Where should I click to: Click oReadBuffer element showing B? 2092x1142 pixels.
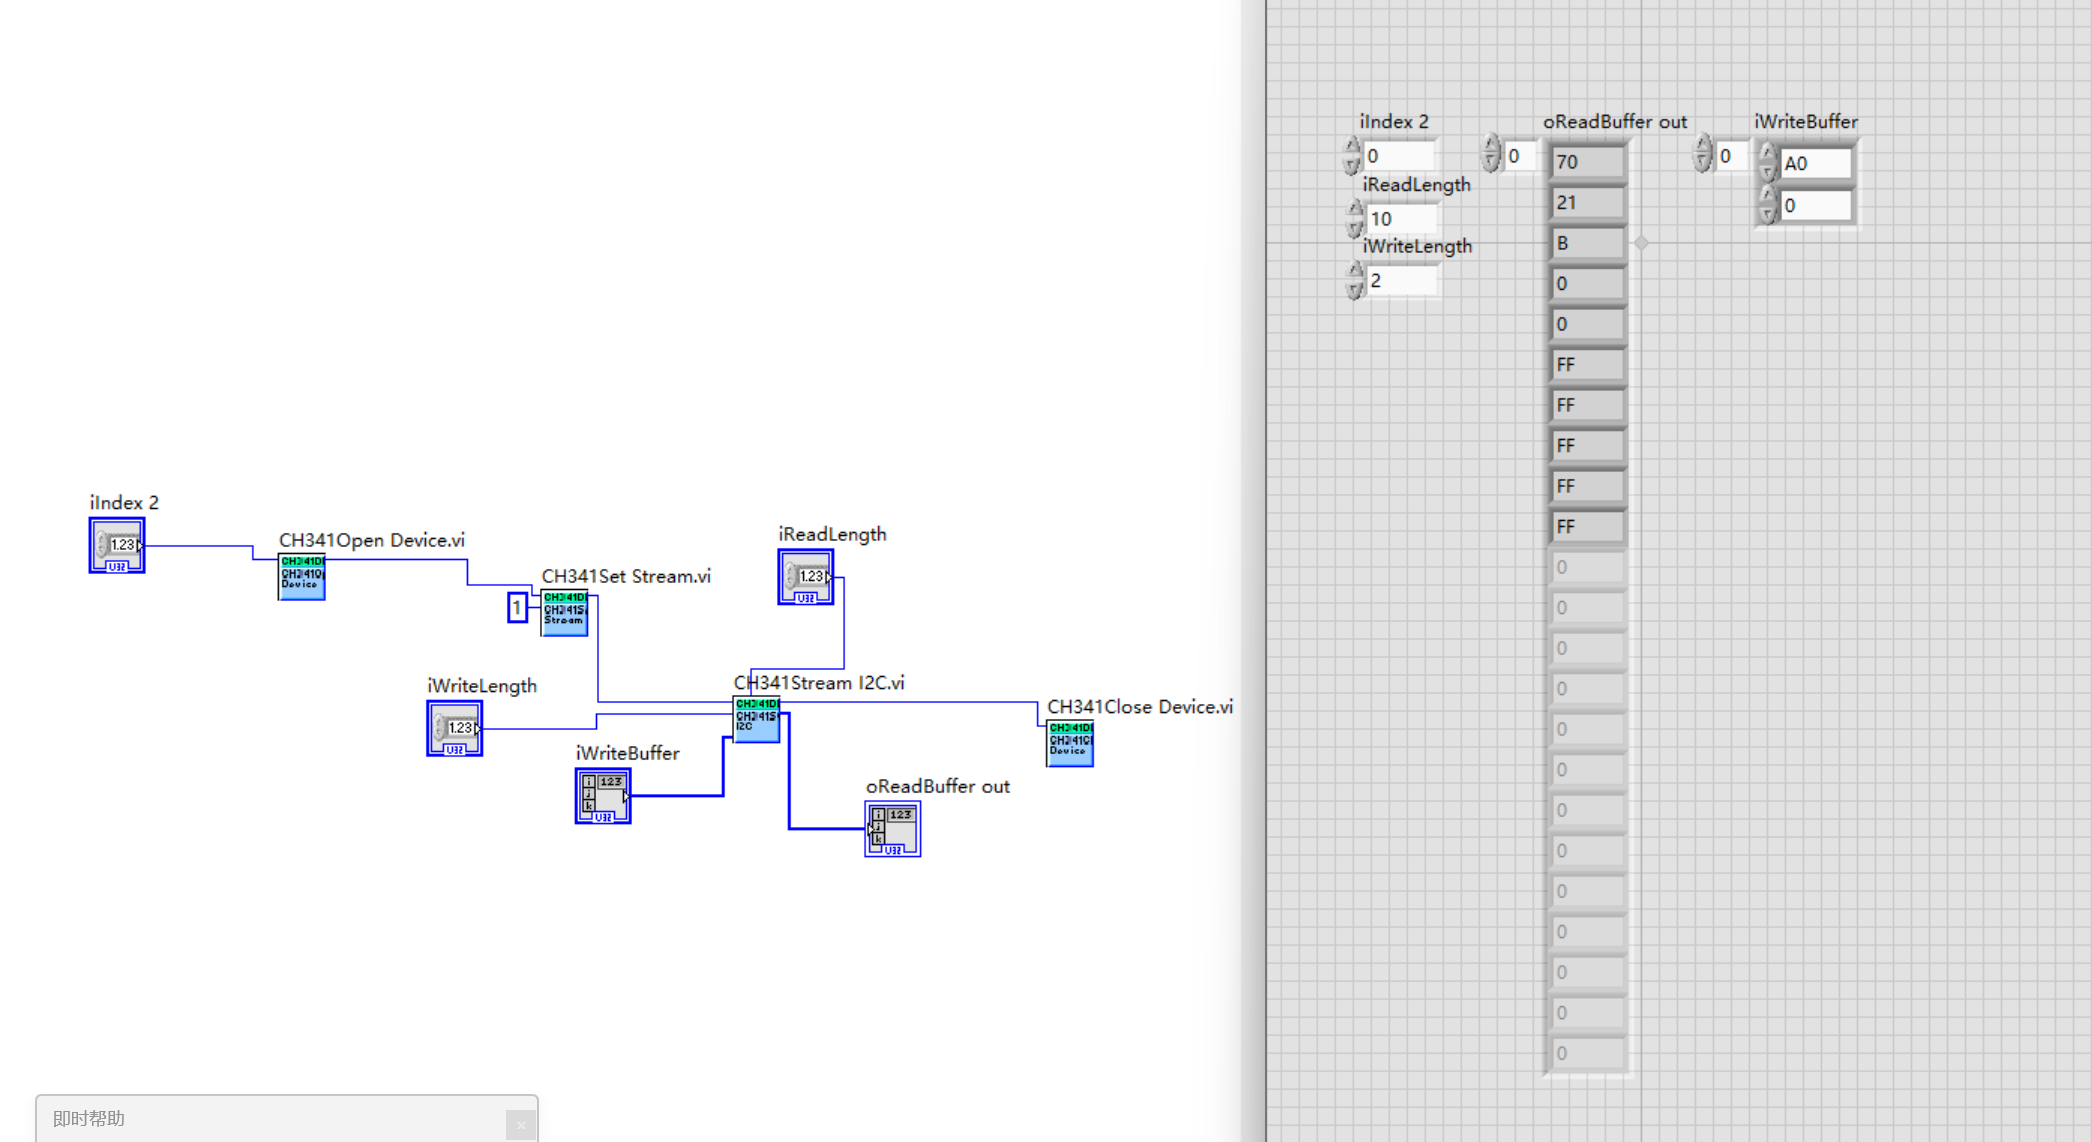click(1588, 243)
